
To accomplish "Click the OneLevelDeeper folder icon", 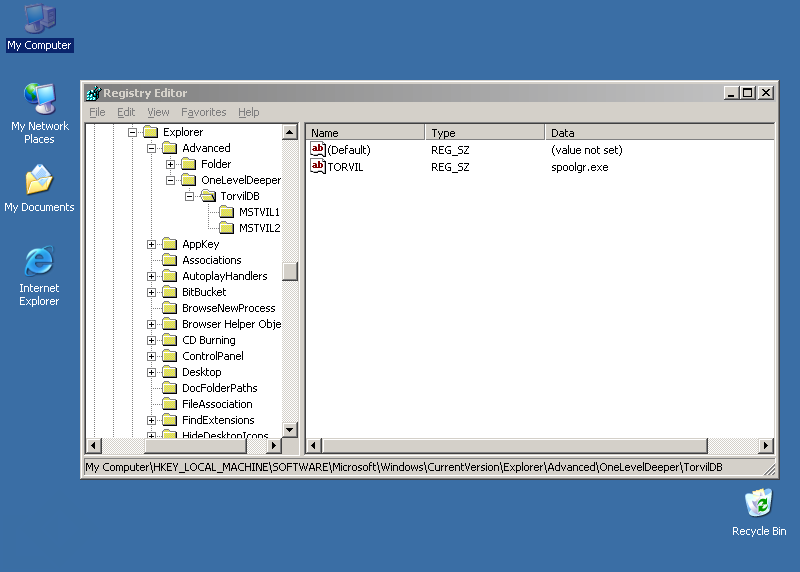I will coord(189,180).
